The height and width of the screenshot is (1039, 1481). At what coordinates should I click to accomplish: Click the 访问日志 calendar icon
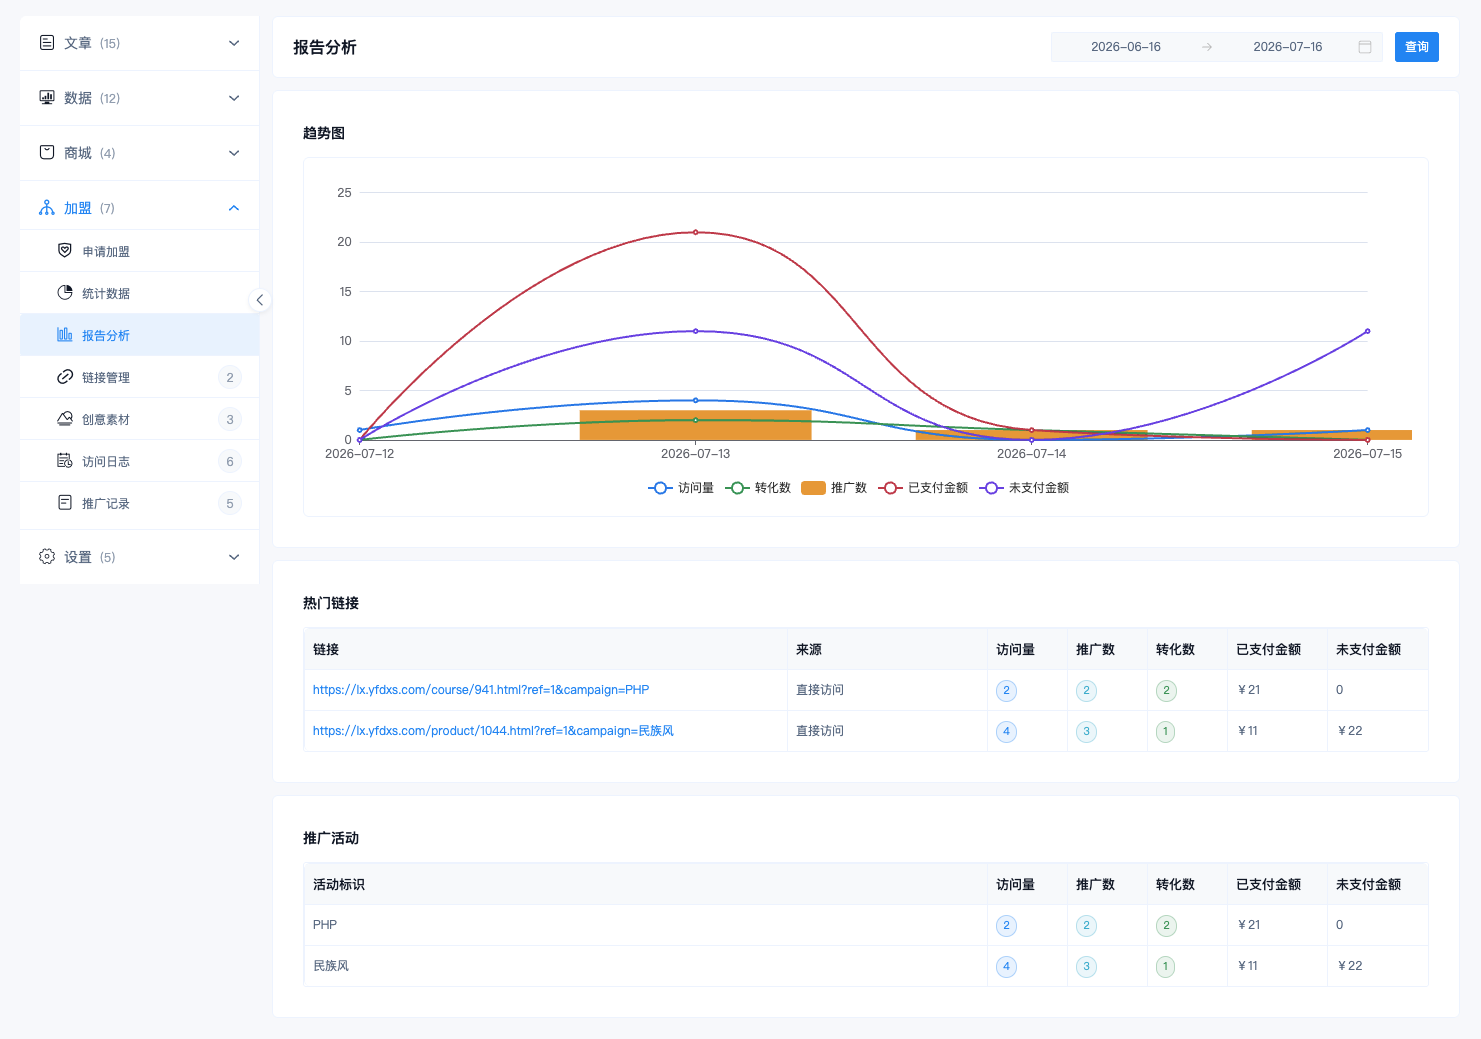pyautogui.click(x=65, y=460)
